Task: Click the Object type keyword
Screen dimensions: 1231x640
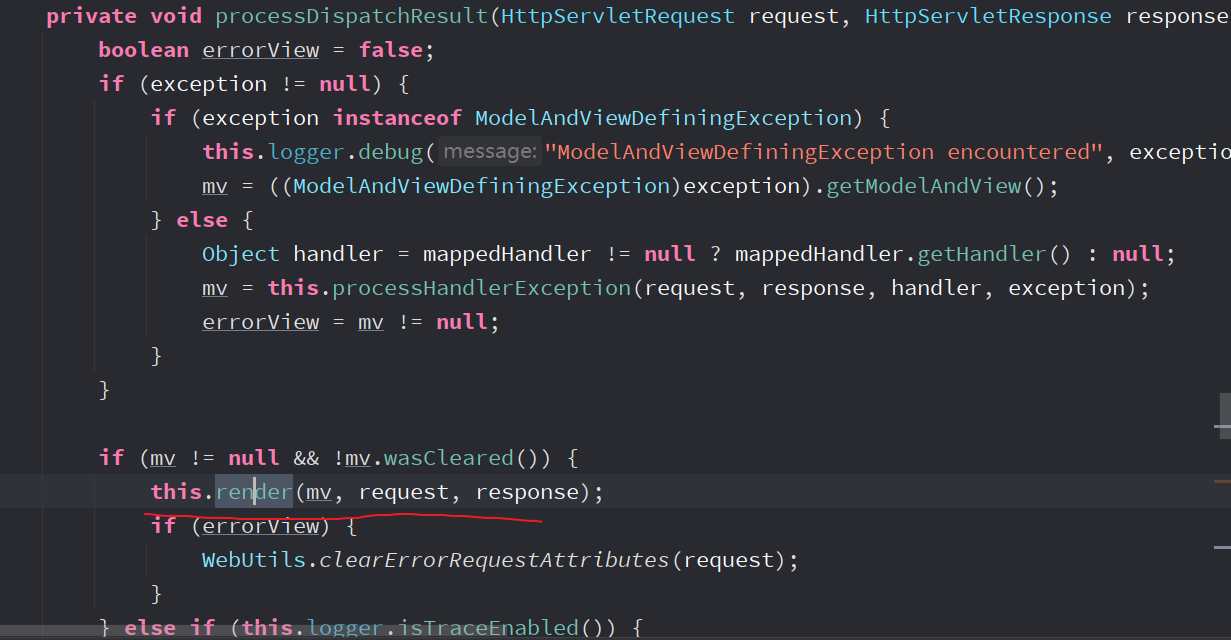Action: pyautogui.click(x=241, y=254)
